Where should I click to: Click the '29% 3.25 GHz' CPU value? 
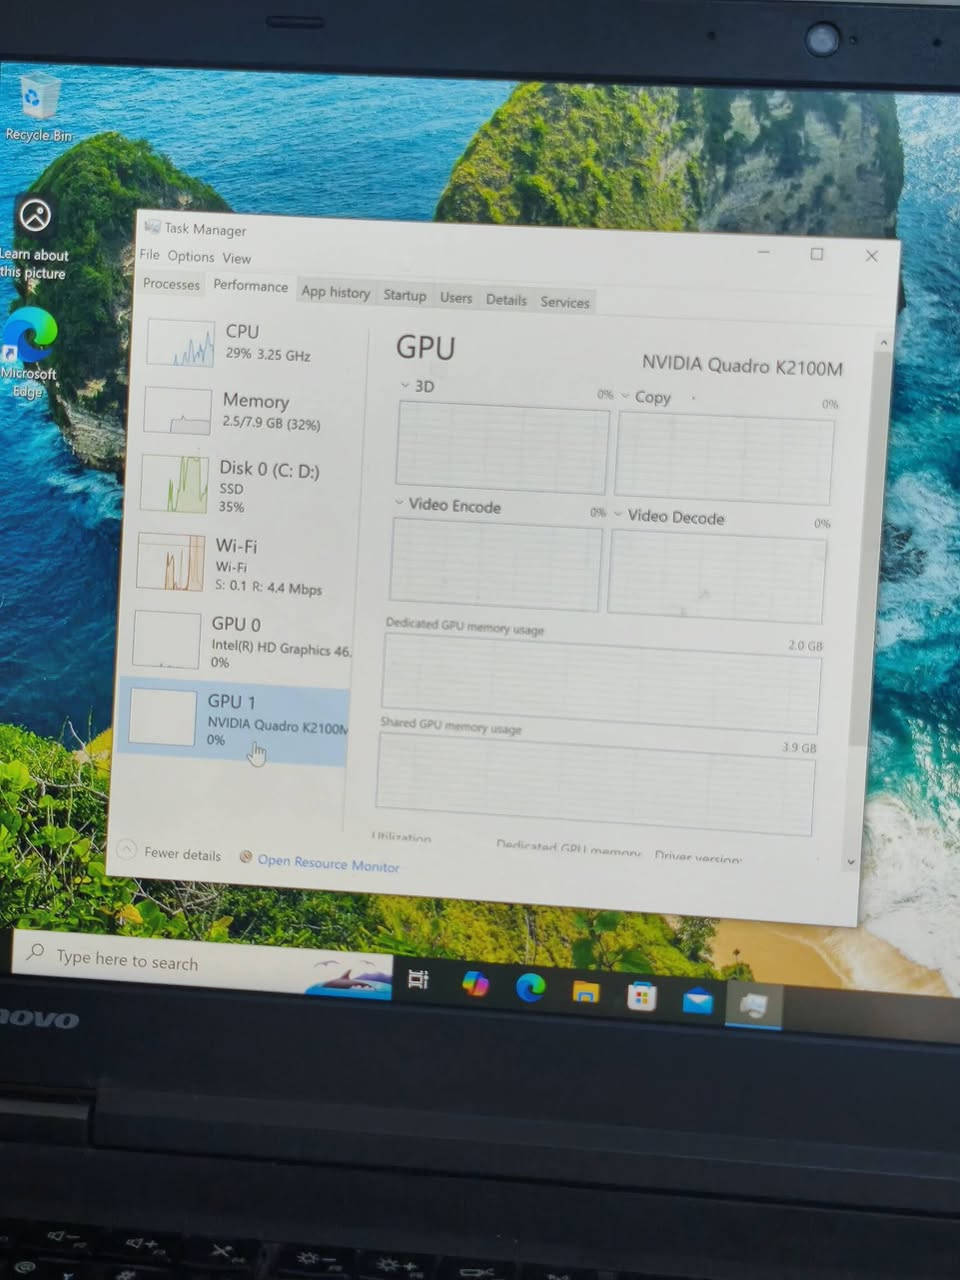268,354
